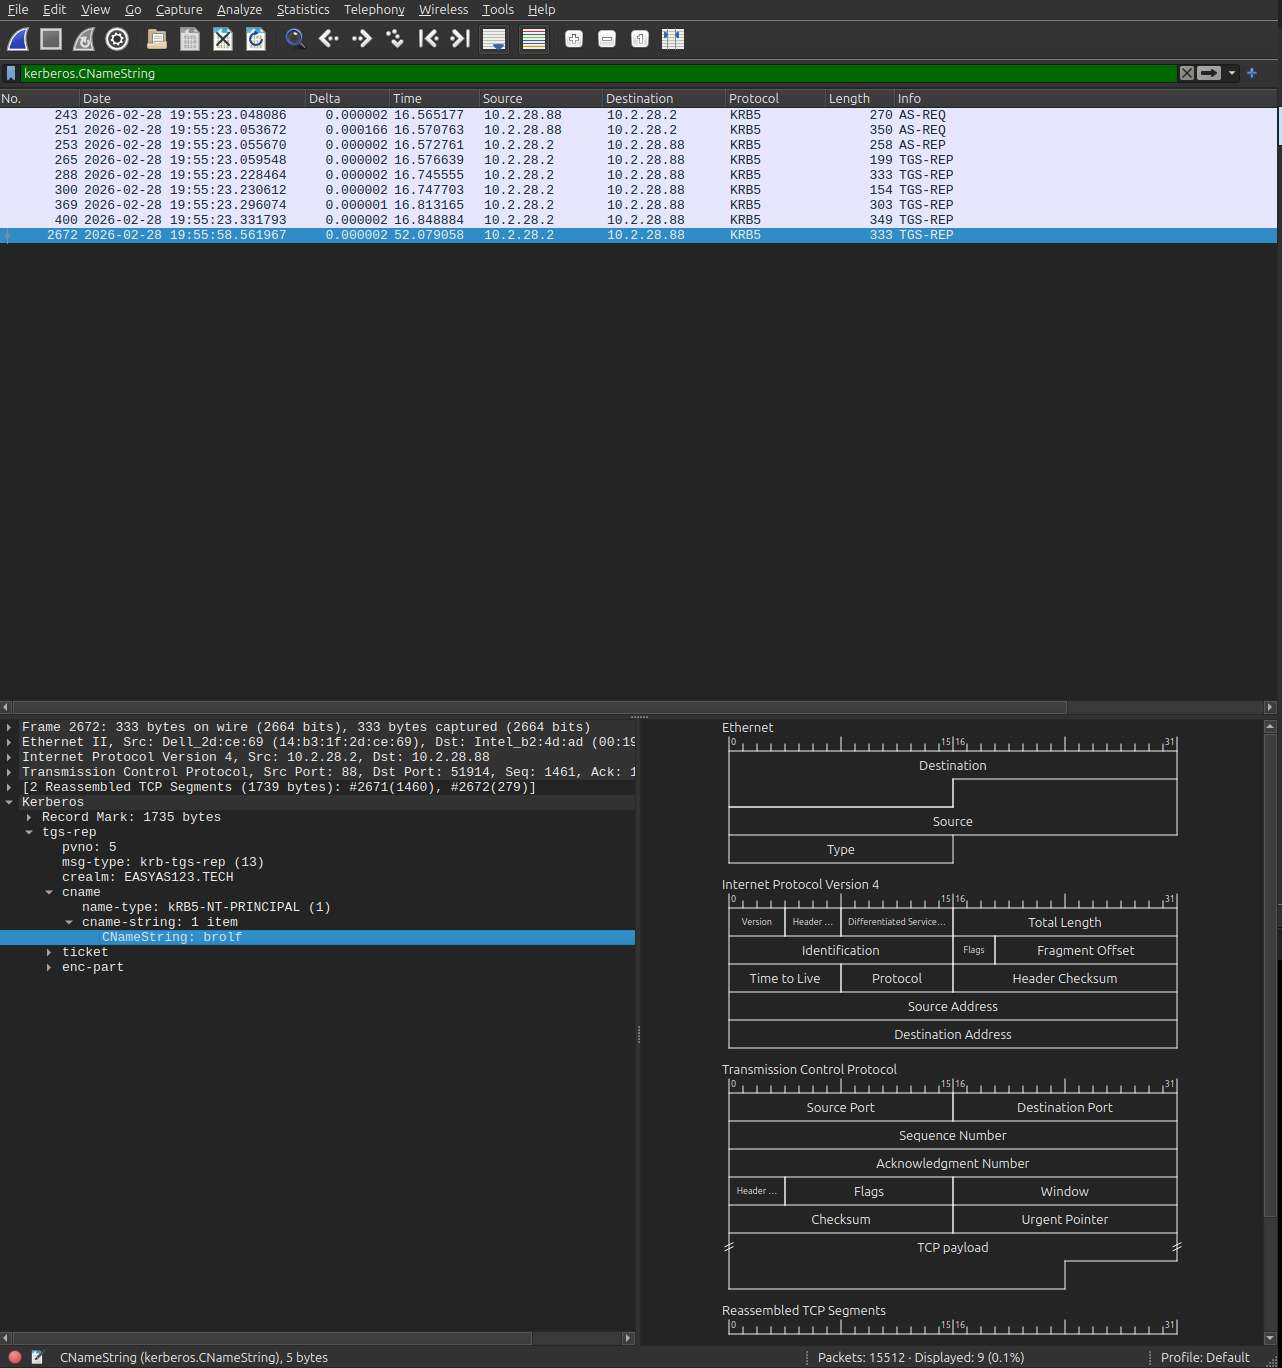Expand the enc-part tree node

tap(49, 967)
